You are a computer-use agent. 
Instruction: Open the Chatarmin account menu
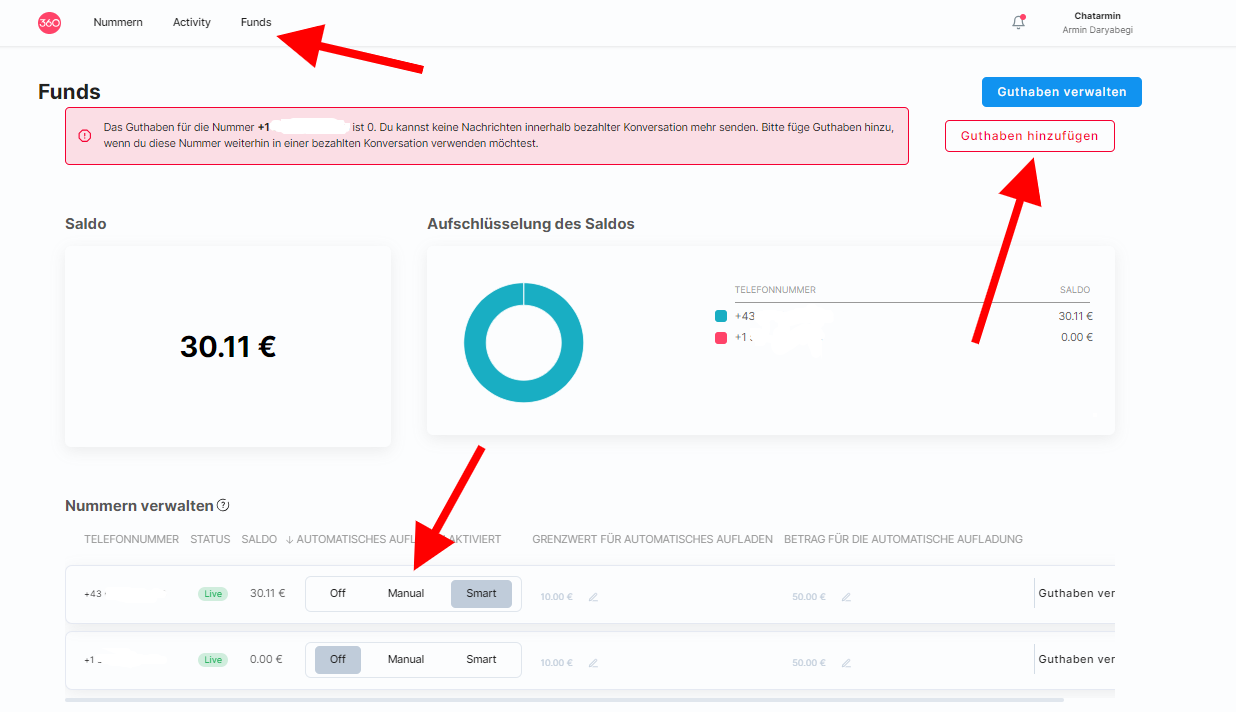coord(1097,22)
